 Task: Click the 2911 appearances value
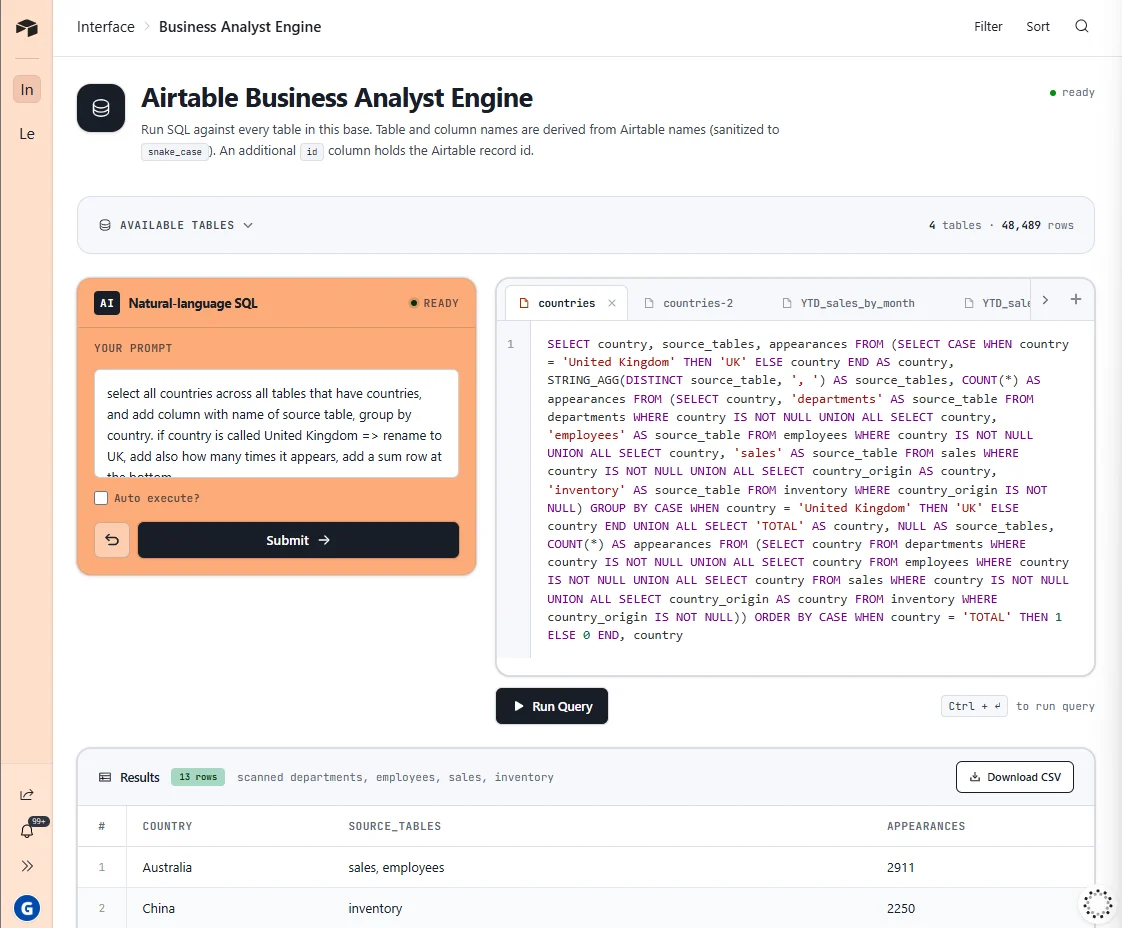click(x=900, y=867)
